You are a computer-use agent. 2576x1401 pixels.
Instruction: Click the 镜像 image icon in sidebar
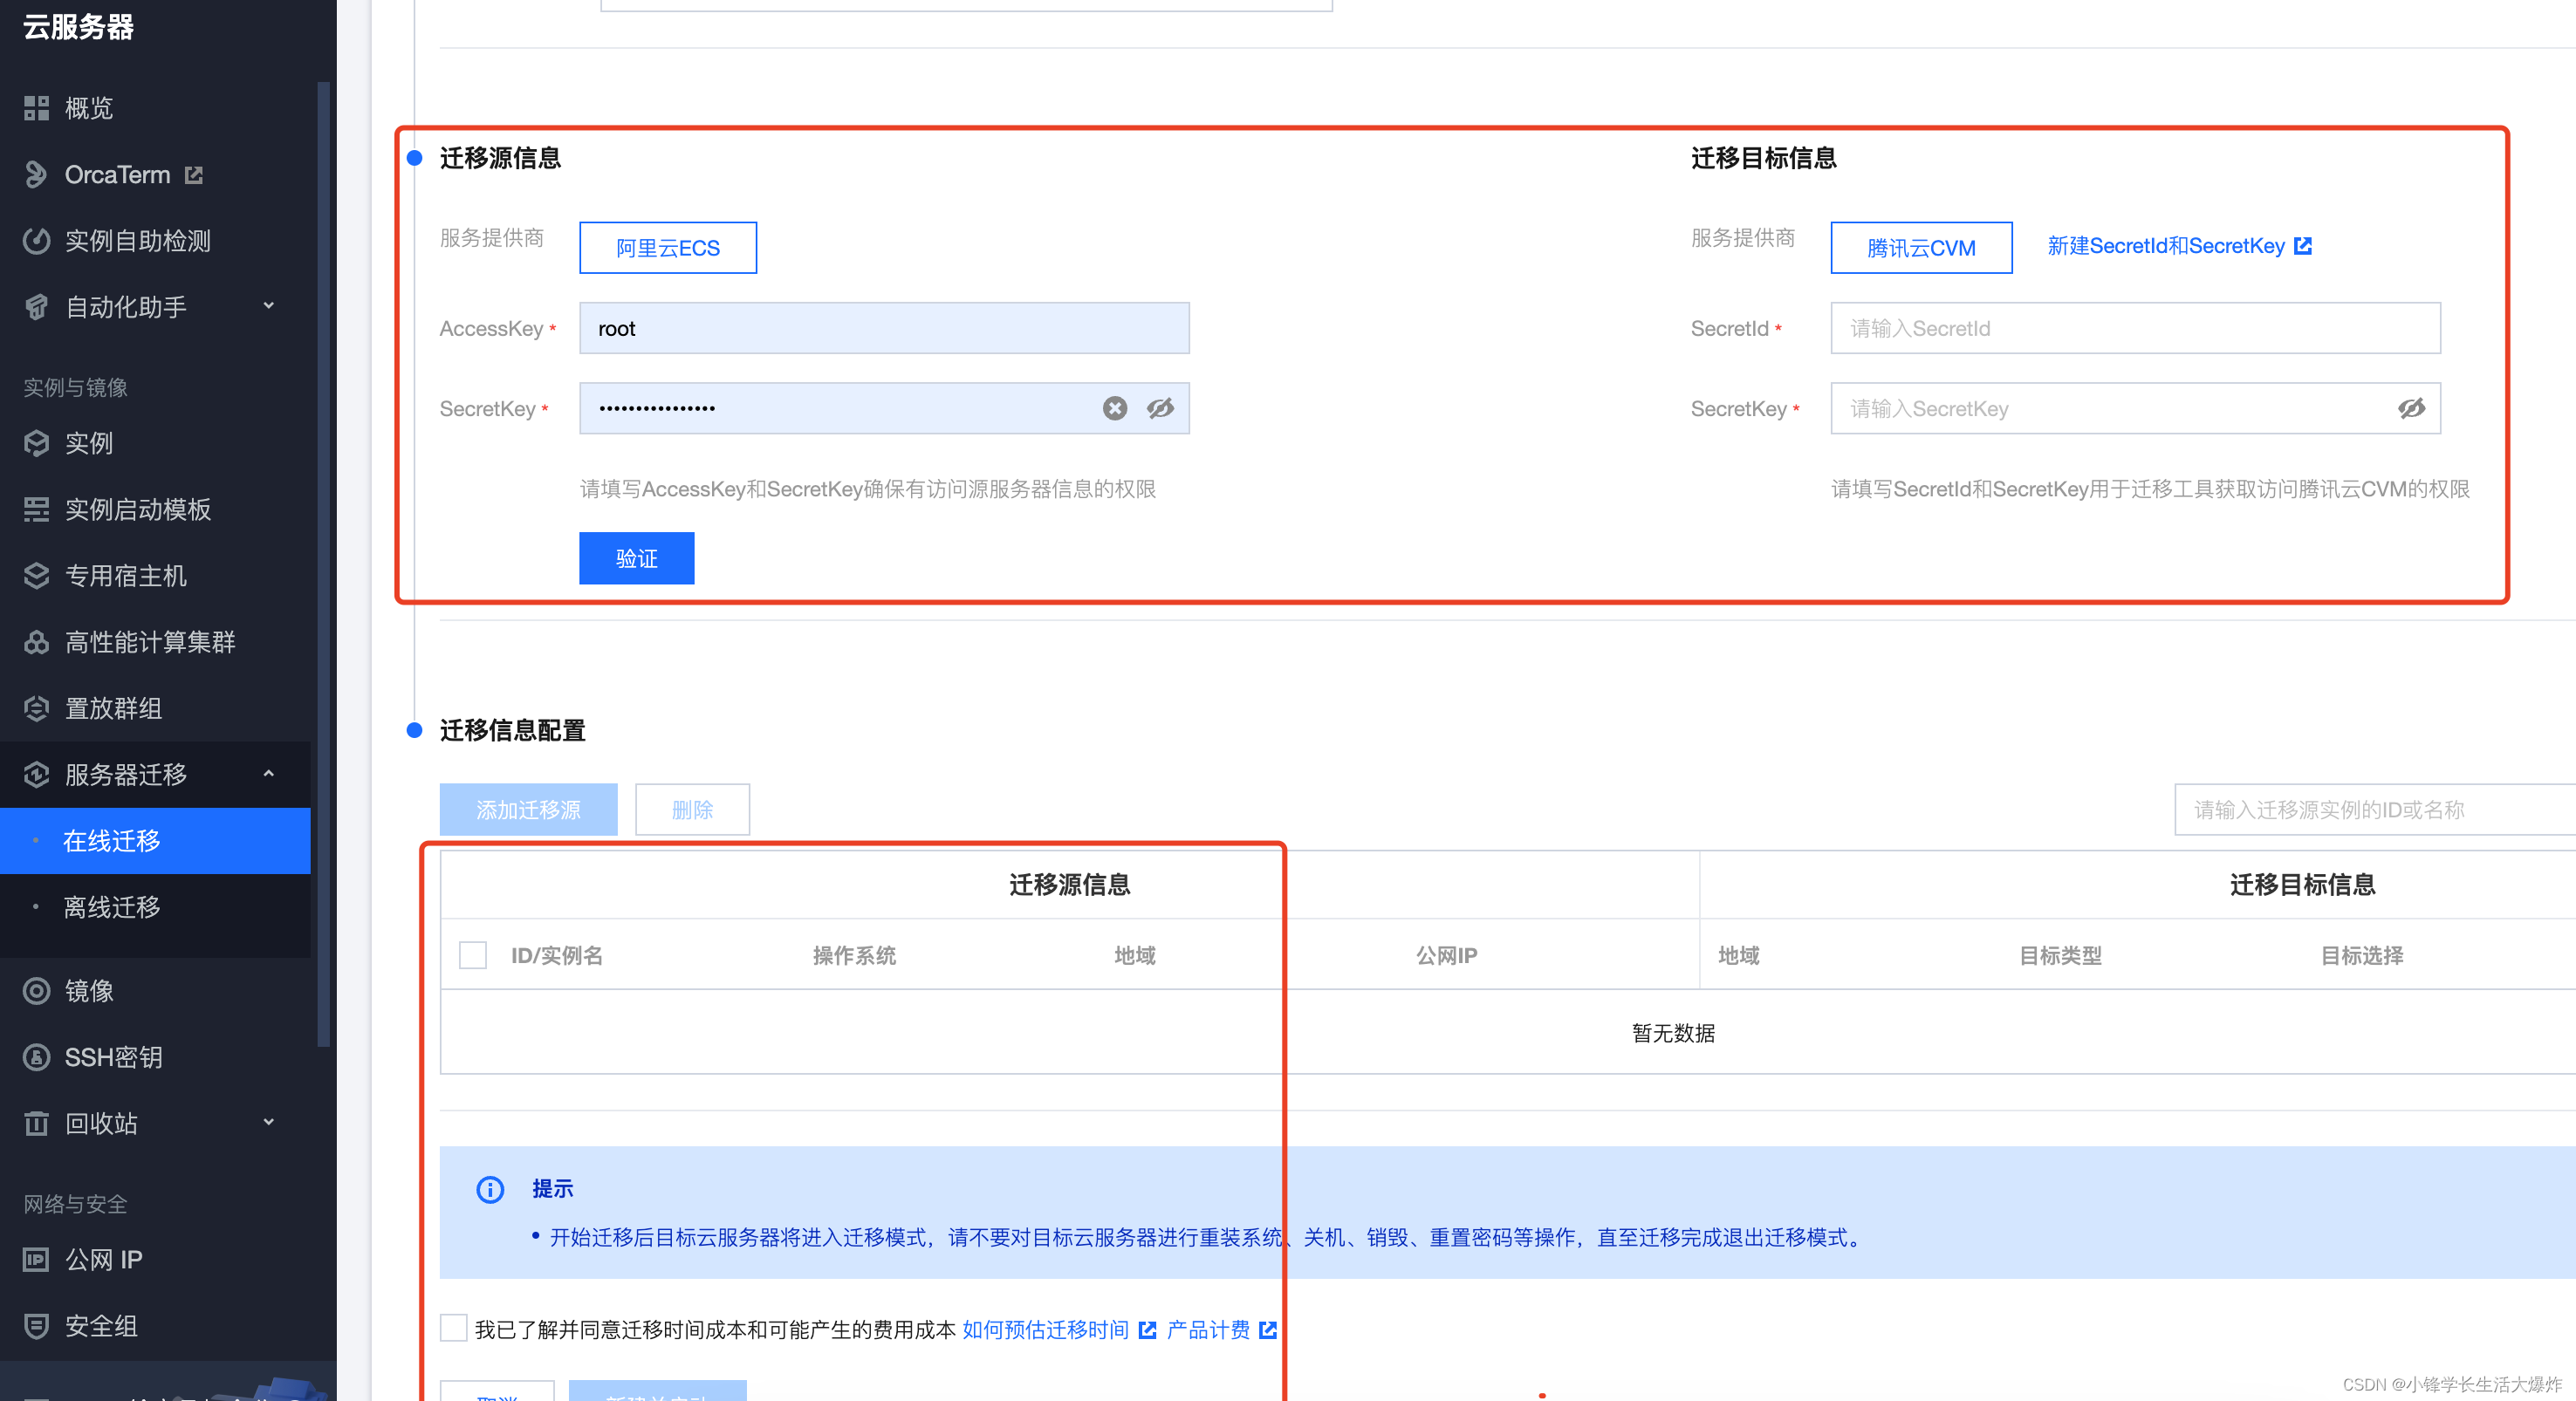click(x=36, y=990)
